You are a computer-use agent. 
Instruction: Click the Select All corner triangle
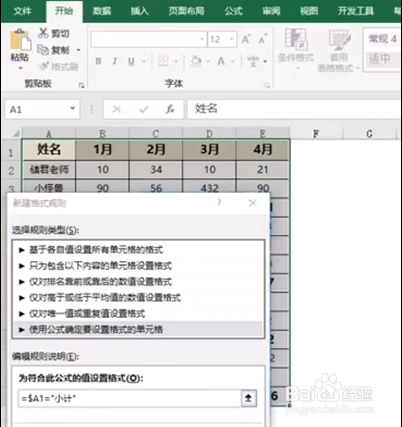click(x=15, y=134)
